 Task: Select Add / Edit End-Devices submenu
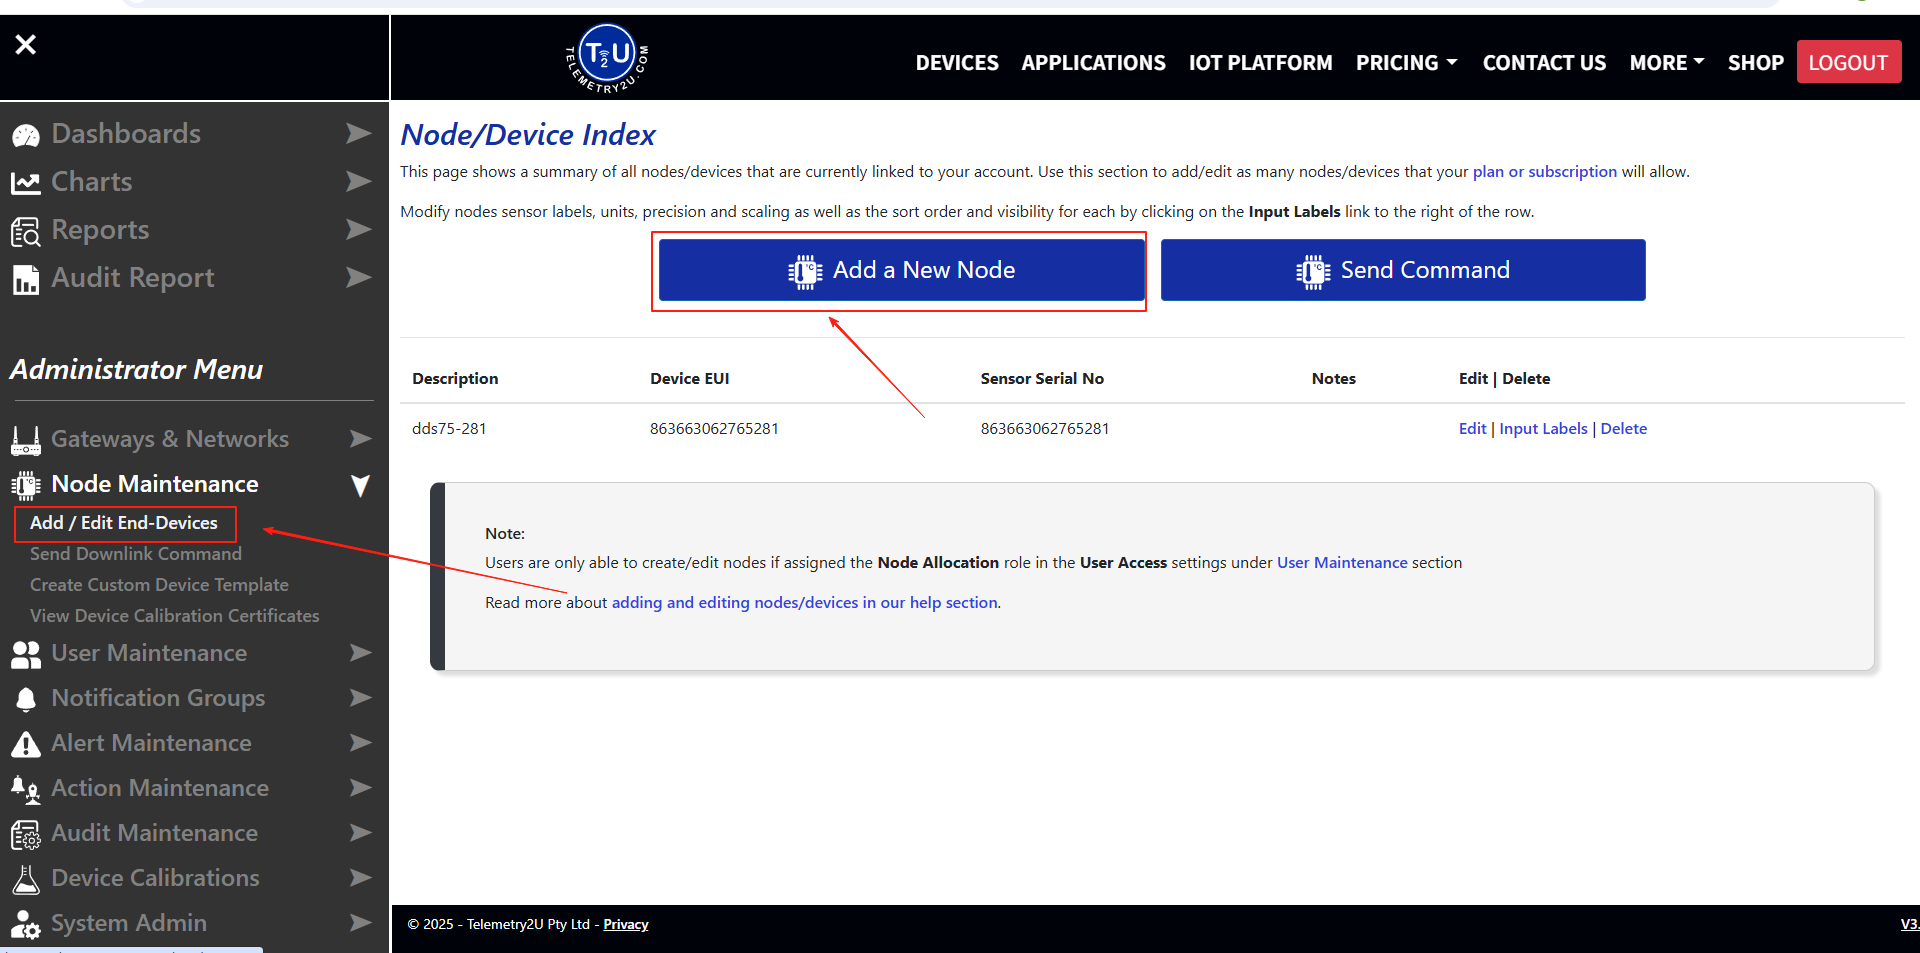coord(124,523)
